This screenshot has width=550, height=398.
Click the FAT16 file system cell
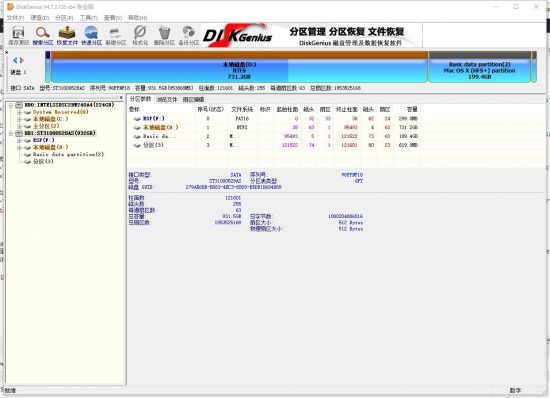click(242, 119)
